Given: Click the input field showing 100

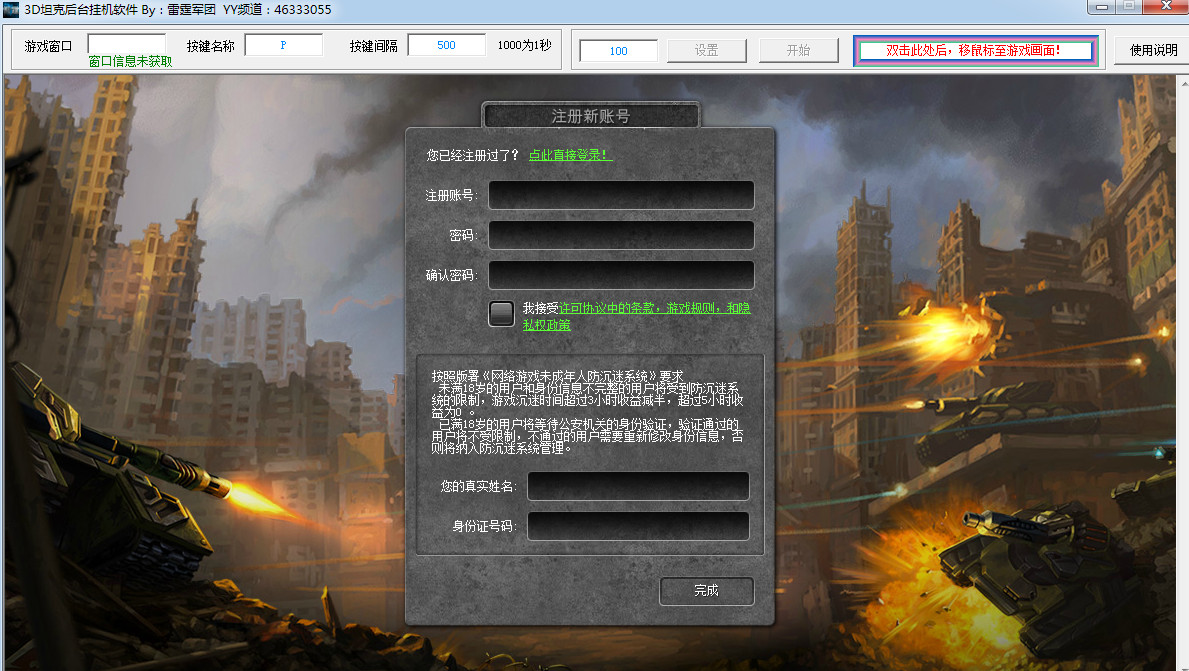Looking at the screenshot, I should click(617, 48).
